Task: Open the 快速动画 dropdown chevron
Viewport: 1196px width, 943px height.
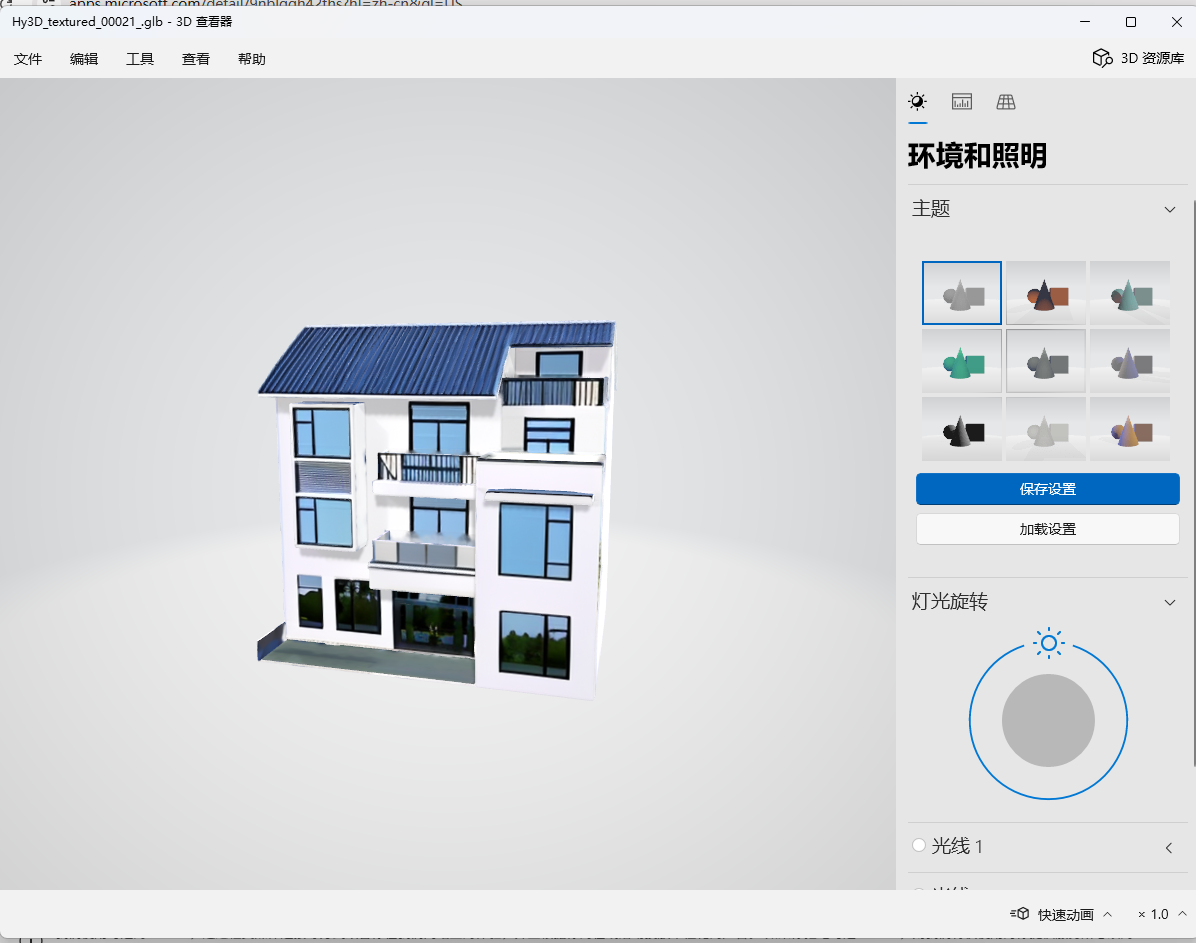Action: pyautogui.click(x=1108, y=913)
